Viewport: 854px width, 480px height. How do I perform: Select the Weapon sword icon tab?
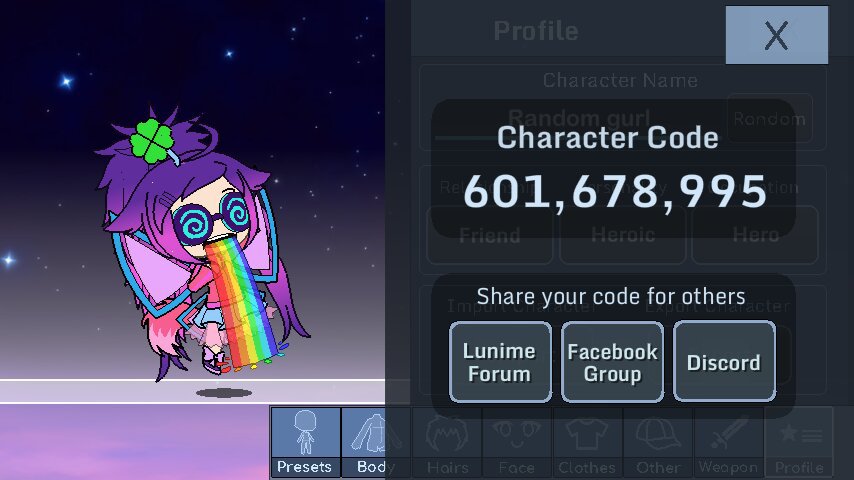click(x=728, y=442)
